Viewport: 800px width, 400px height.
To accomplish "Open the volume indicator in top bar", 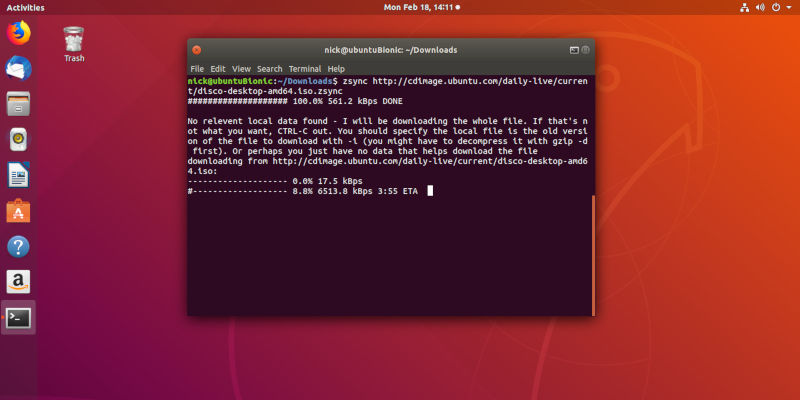I will (x=760, y=8).
